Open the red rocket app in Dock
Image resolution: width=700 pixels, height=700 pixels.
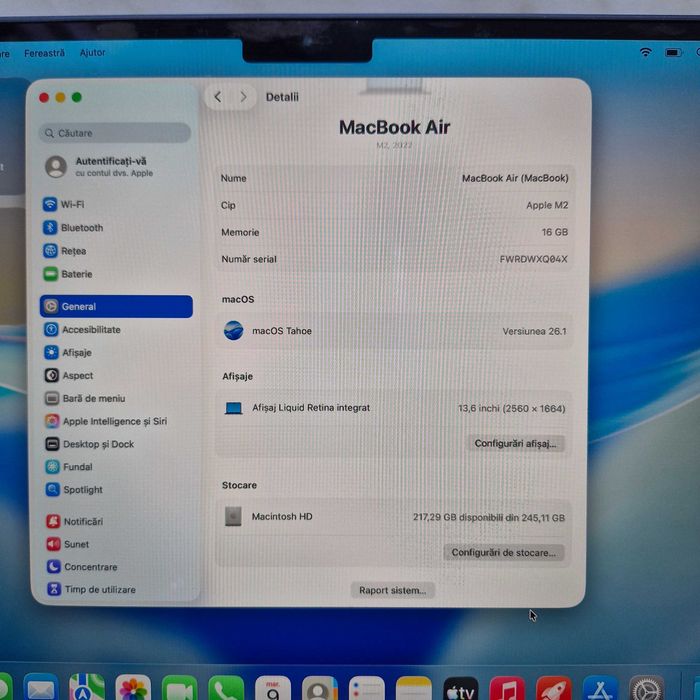tap(554, 689)
